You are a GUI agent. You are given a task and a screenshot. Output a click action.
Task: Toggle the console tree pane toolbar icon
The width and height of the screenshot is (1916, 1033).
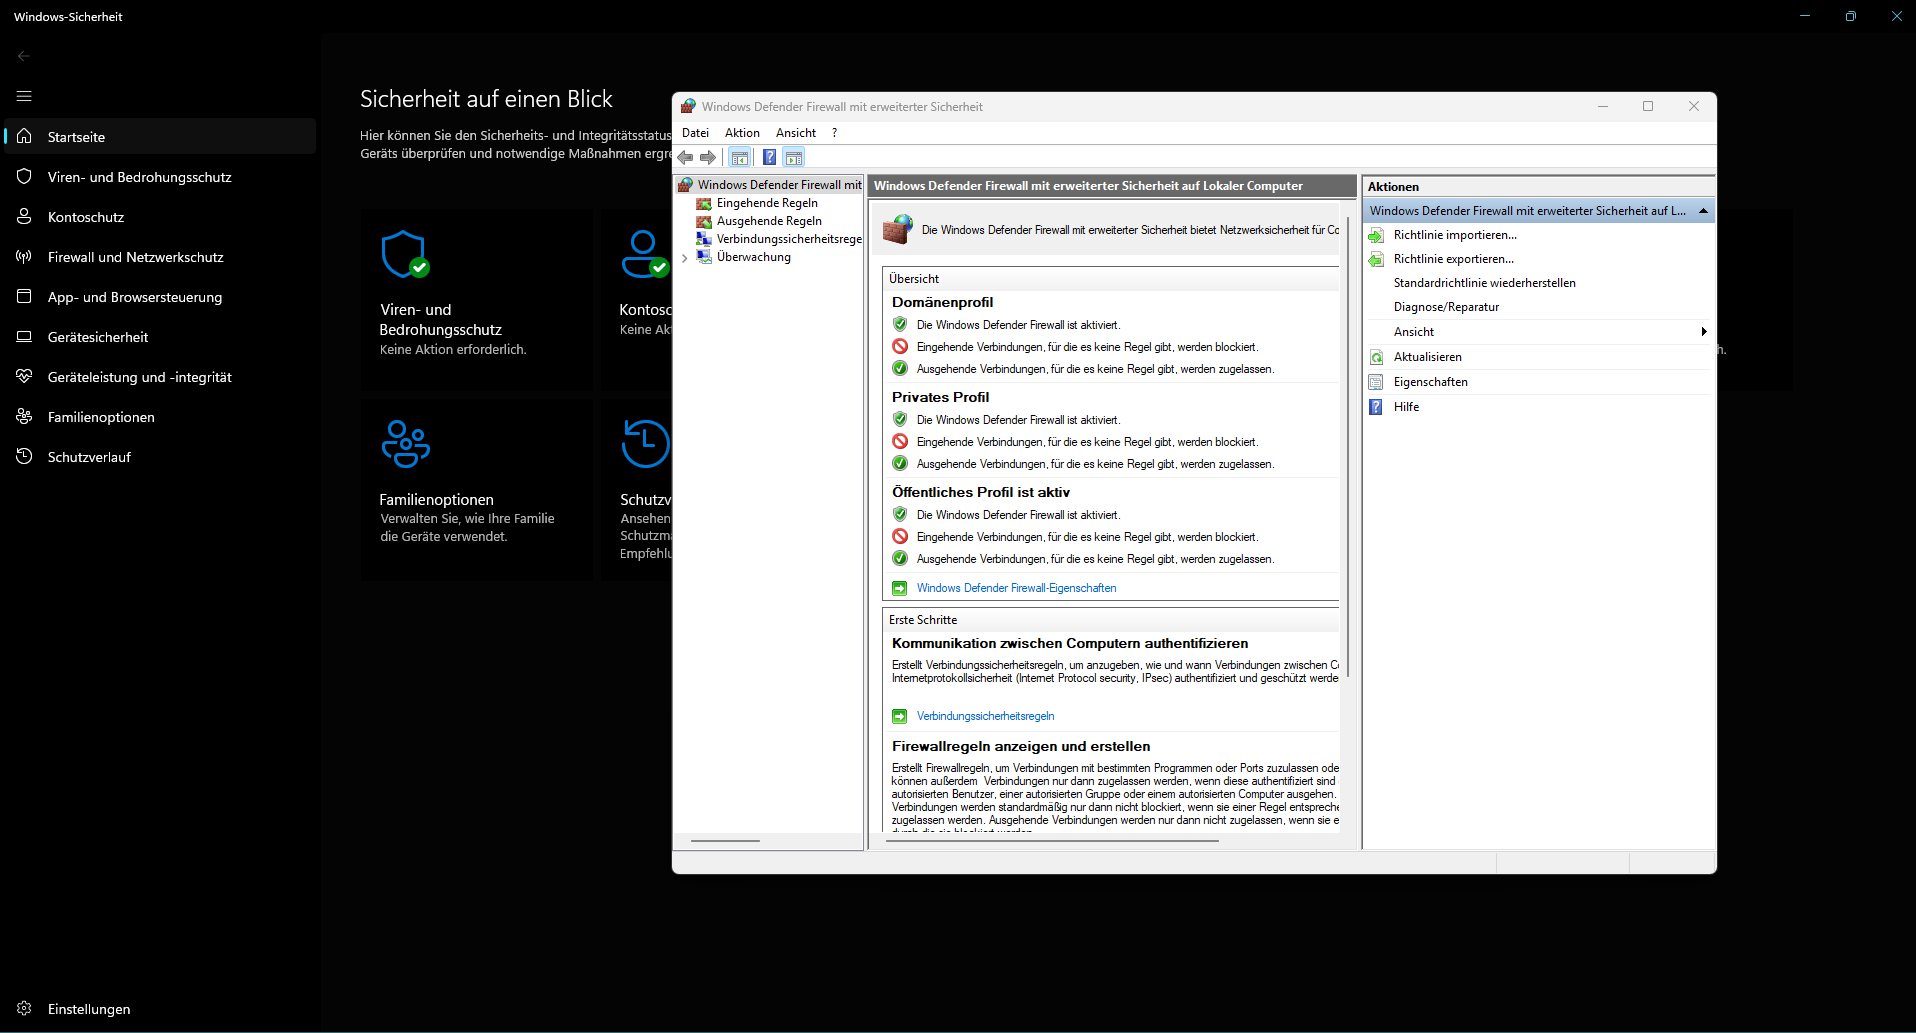(x=740, y=157)
